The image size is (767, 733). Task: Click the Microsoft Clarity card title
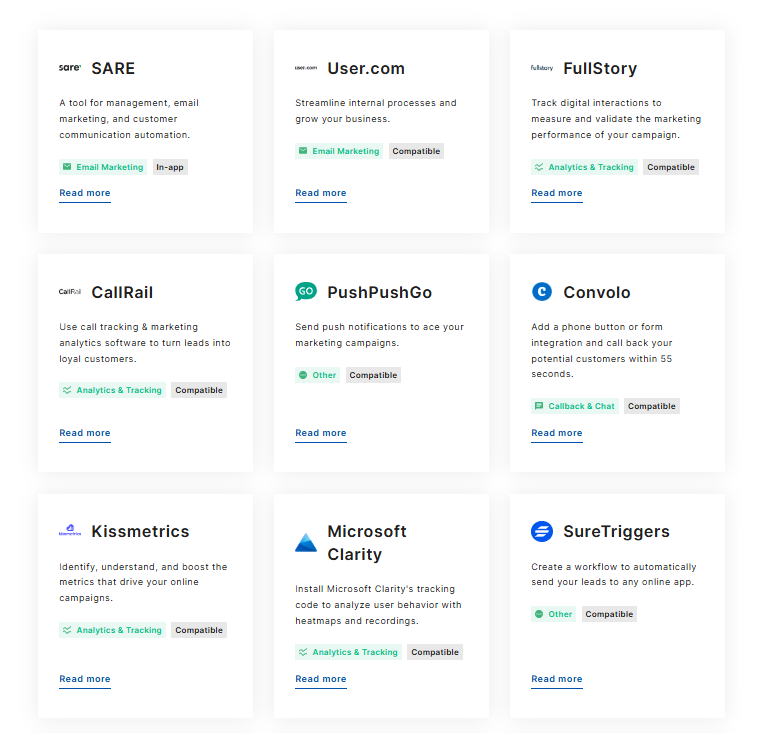pos(366,543)
